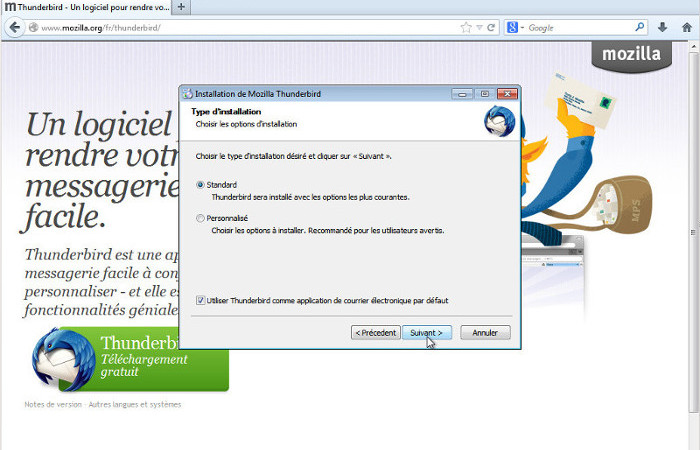
Task: Click the Thunderbird logo in installer header
Action: click(500, 121)
